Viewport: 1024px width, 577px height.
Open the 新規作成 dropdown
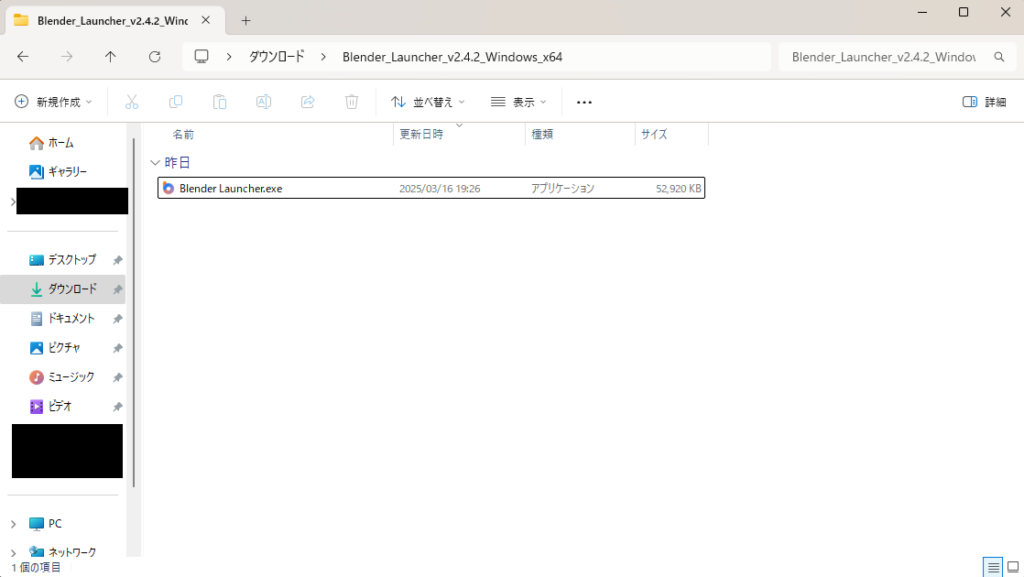[54, 102]
